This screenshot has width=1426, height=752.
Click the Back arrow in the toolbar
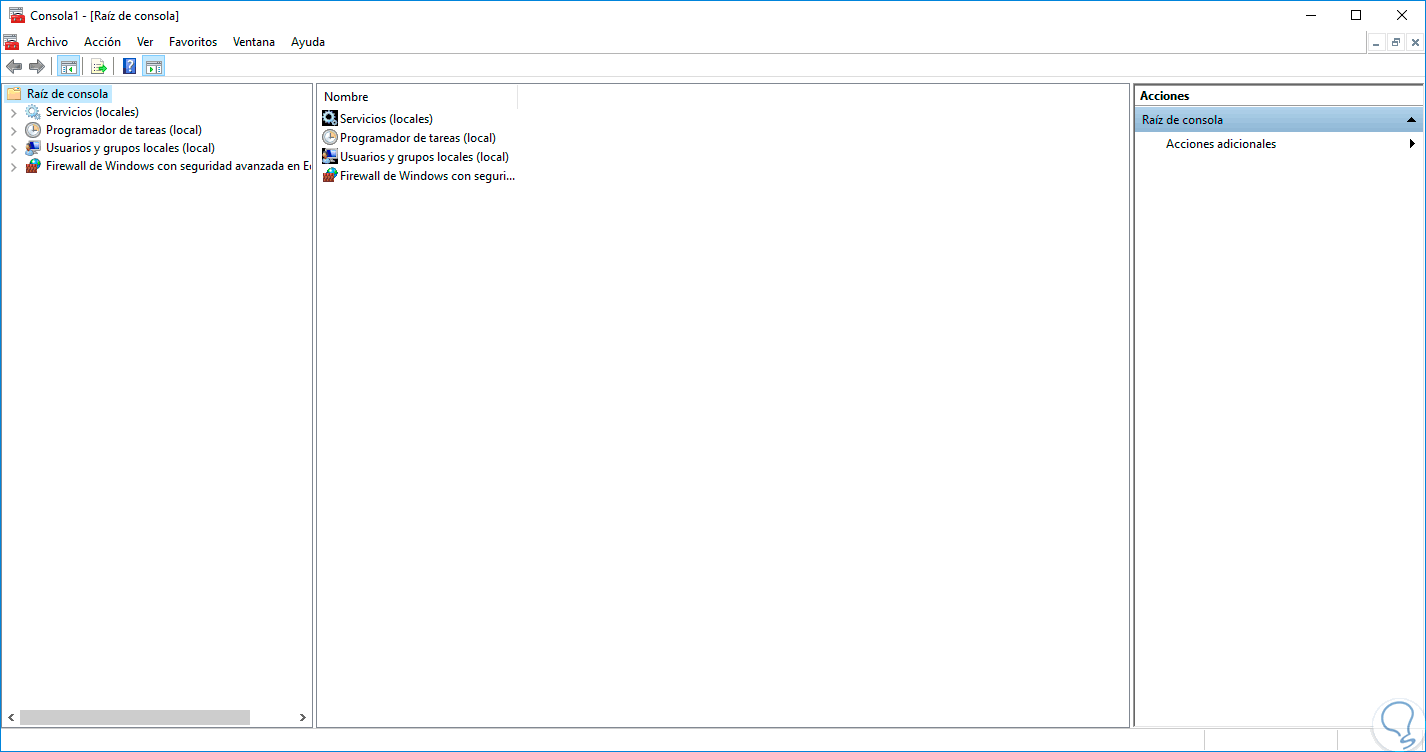[x=14, y=67]
